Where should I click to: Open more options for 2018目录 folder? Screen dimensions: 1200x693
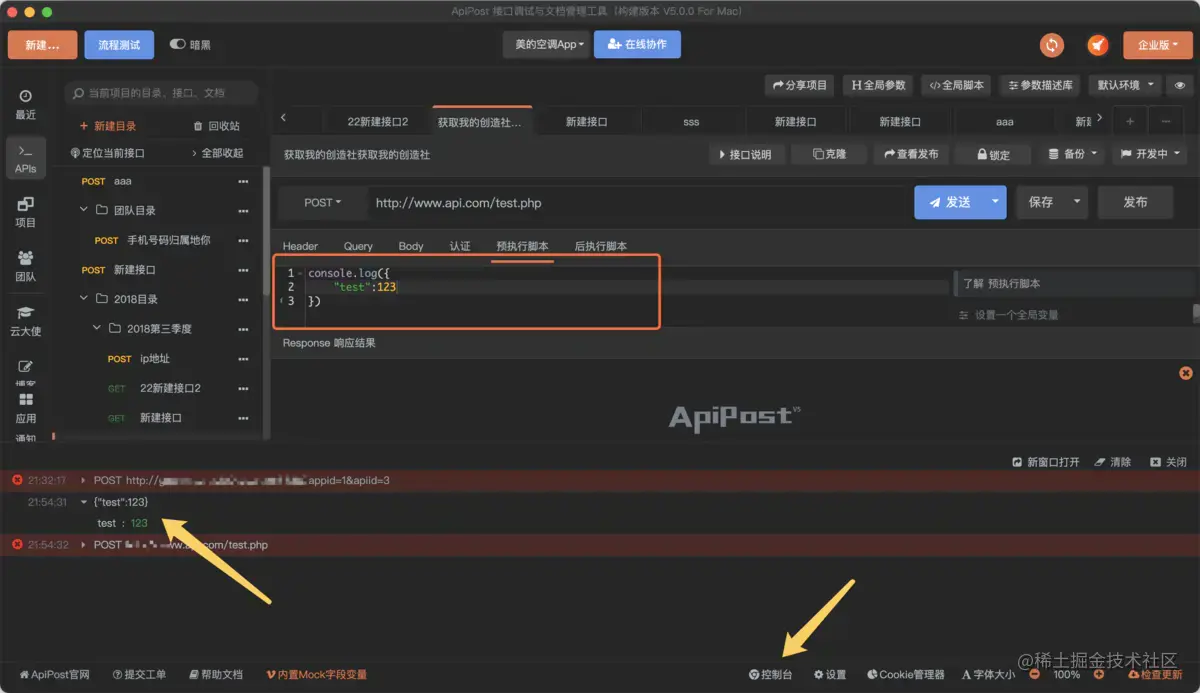coord(243,300)
